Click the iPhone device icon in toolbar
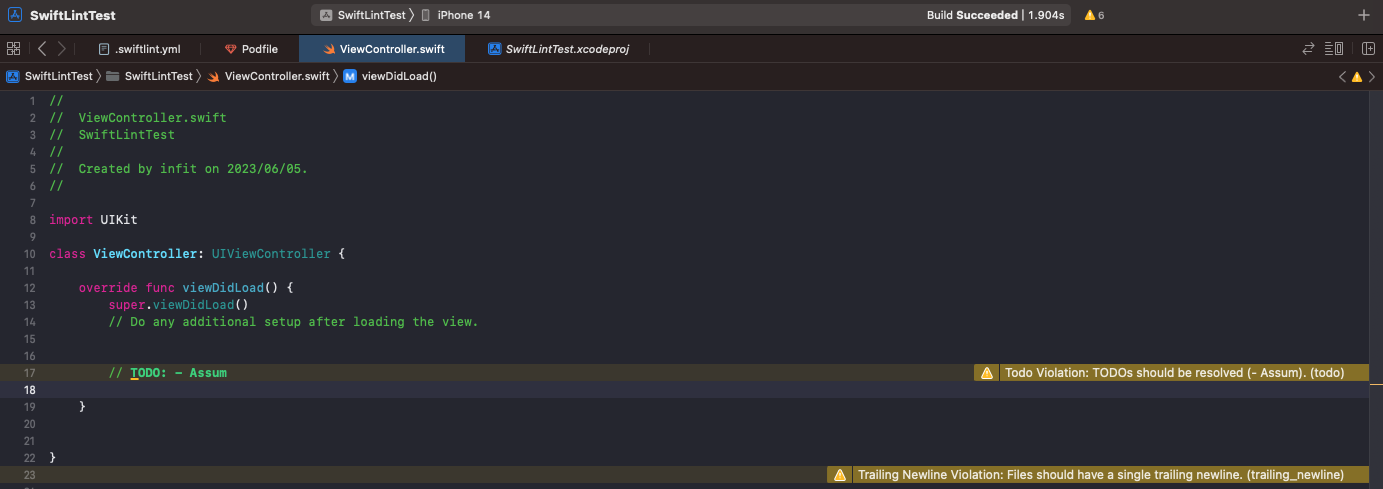Viewport: 1383px width, 489px height. tap(426, 15)
